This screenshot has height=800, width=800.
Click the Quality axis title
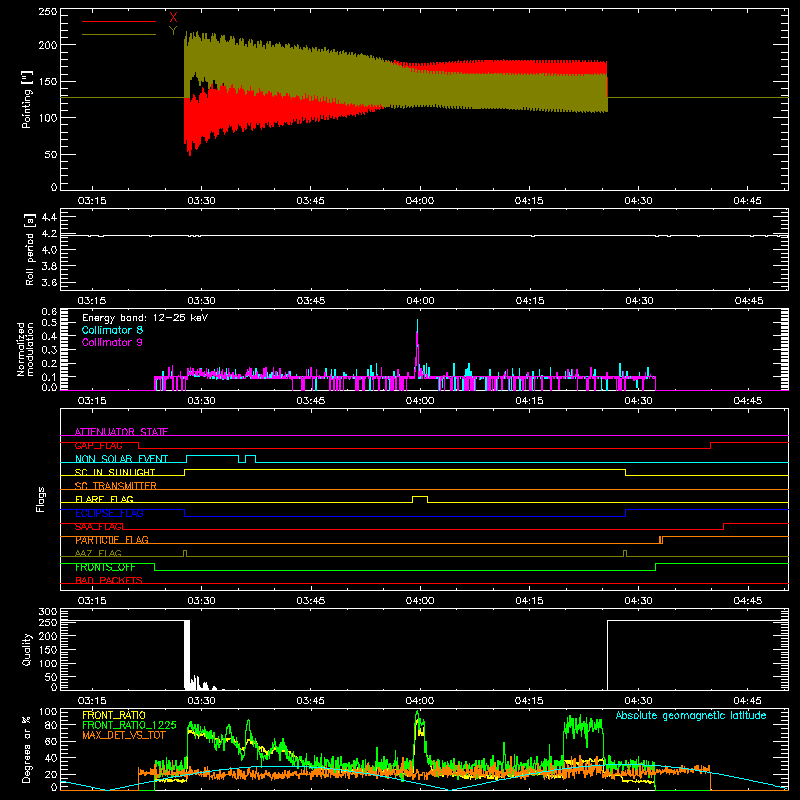(x=27, y=650)
